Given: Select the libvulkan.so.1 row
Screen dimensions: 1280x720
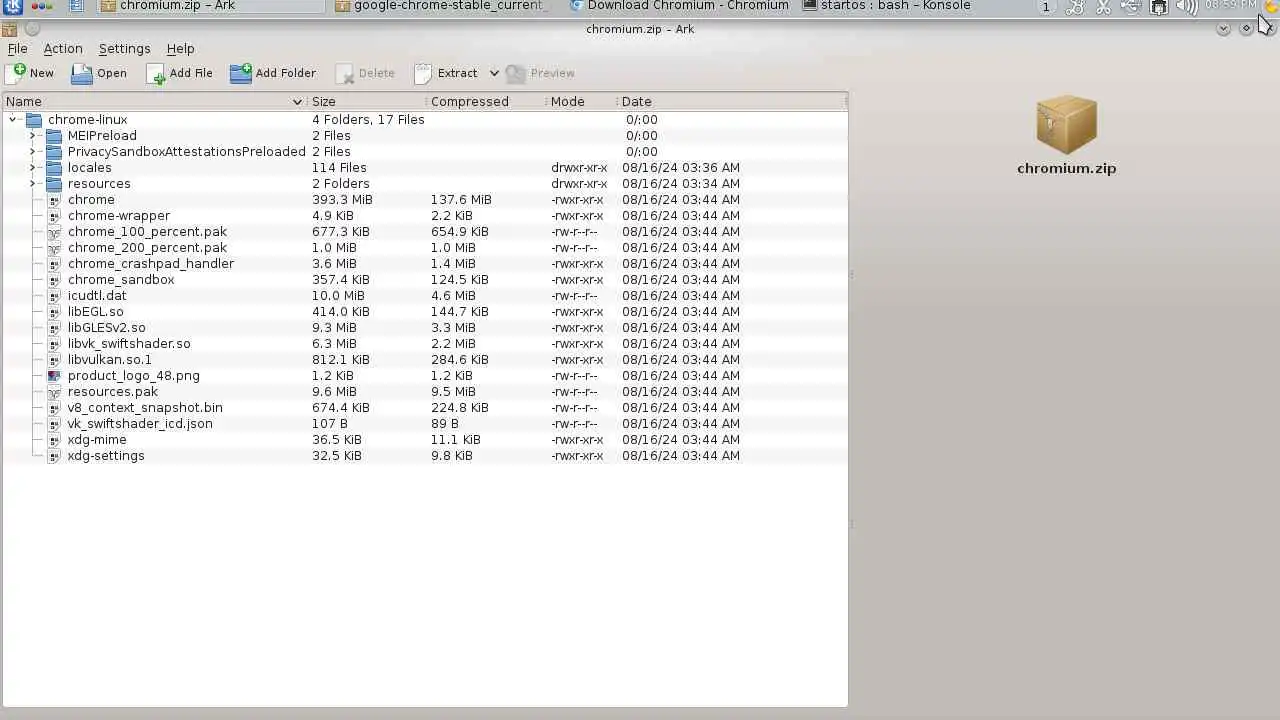Looking at the screenshot, I should (425, 360).
